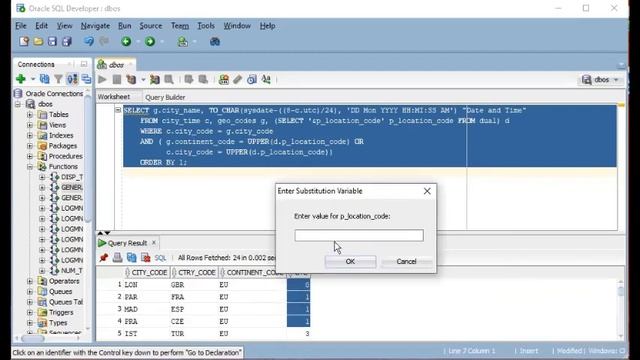The width and height of the screenshot is (640, 360).
Task: Click the SQL link in Query Result toolbar
Action: (x=160, y=258)
